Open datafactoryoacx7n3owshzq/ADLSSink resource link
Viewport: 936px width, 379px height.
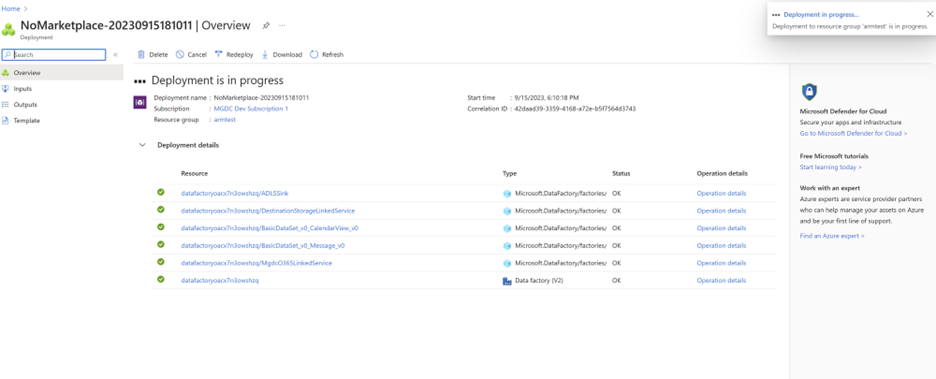click(x=235, y=193)
